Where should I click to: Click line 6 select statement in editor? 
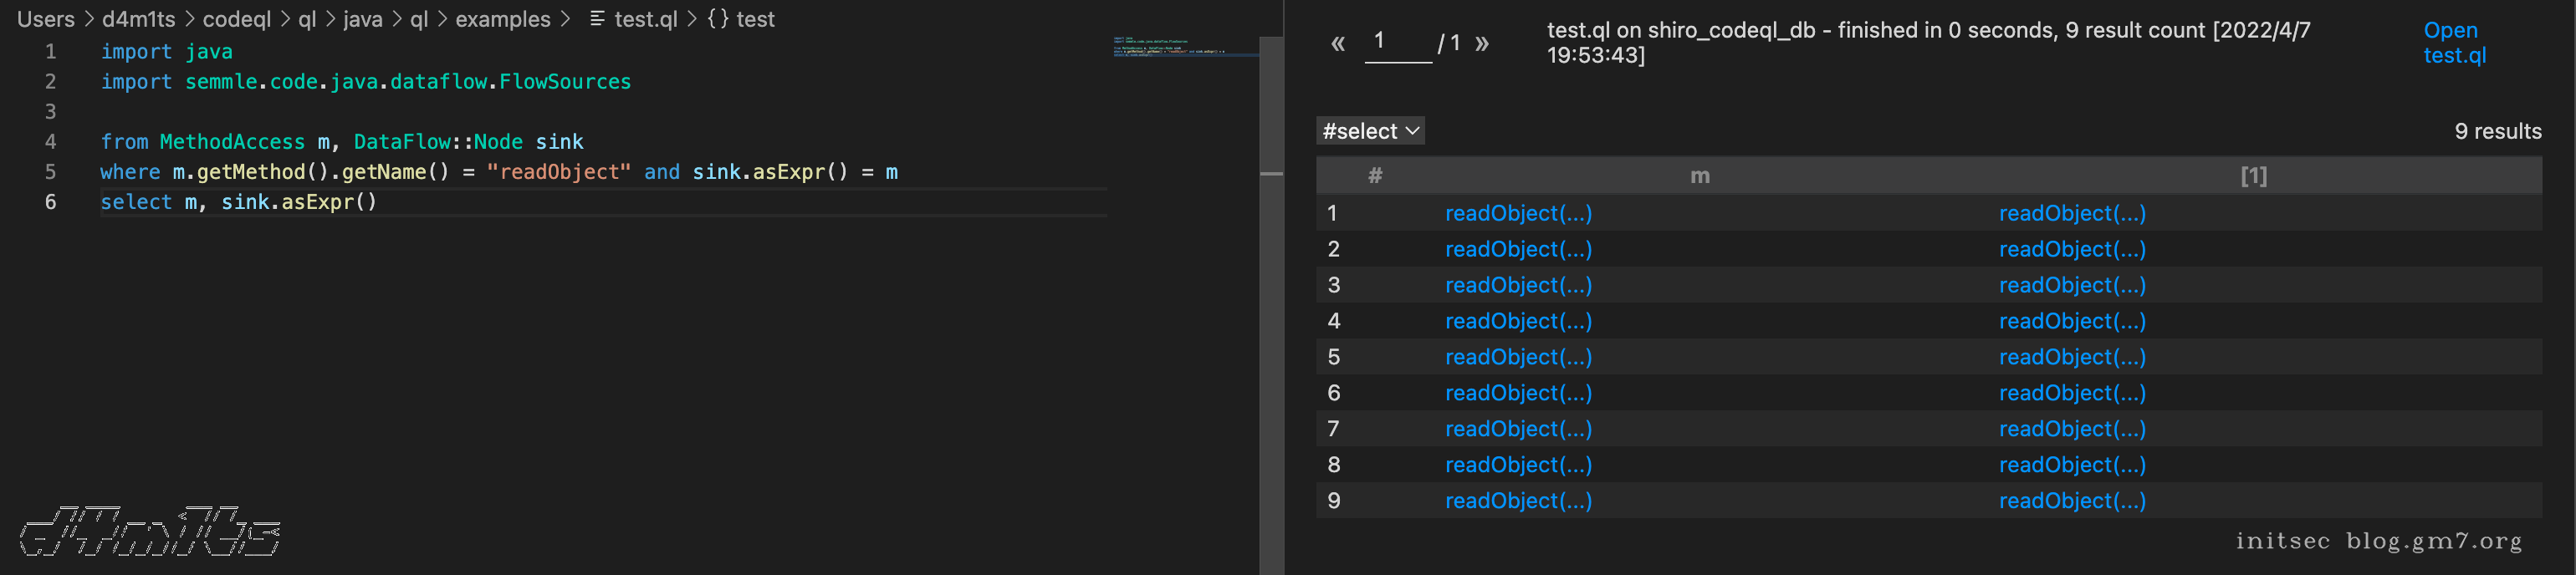pyautogui.click(x=239, y=202)
